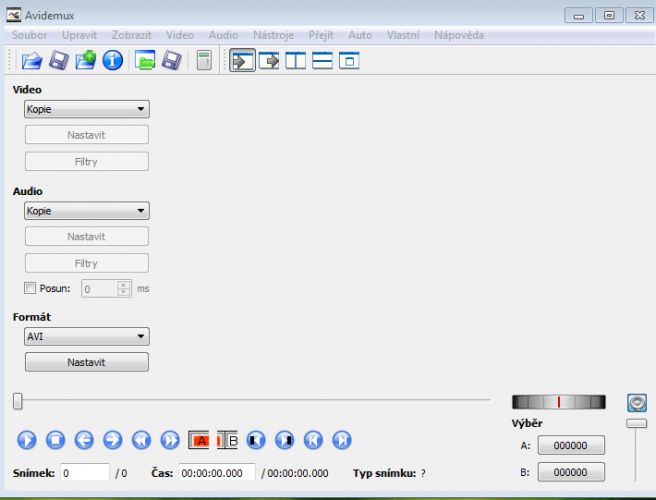Viewport: 656px width, 500px height.
Task: Go to previous frame arrow
Action: point(84,440)
